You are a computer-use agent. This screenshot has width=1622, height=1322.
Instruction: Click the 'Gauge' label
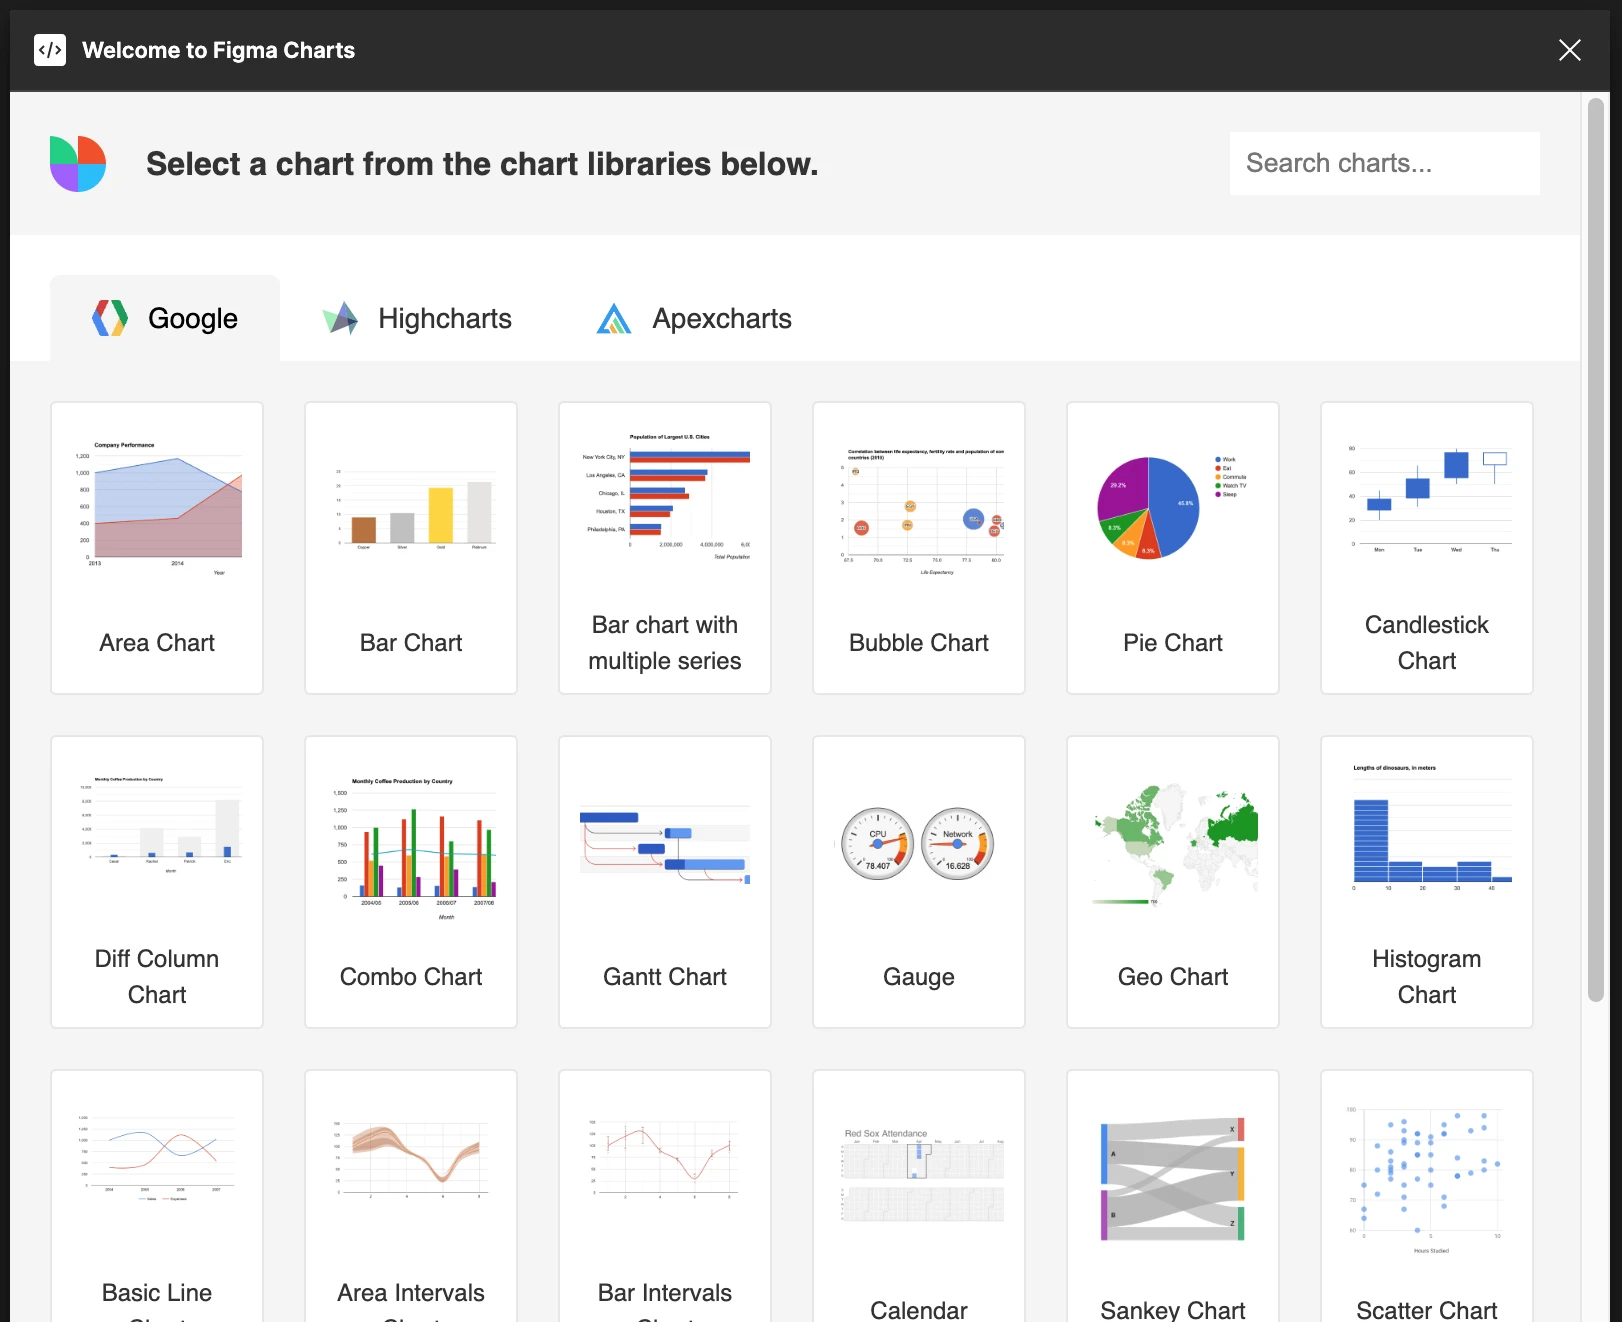coord(919,977)
